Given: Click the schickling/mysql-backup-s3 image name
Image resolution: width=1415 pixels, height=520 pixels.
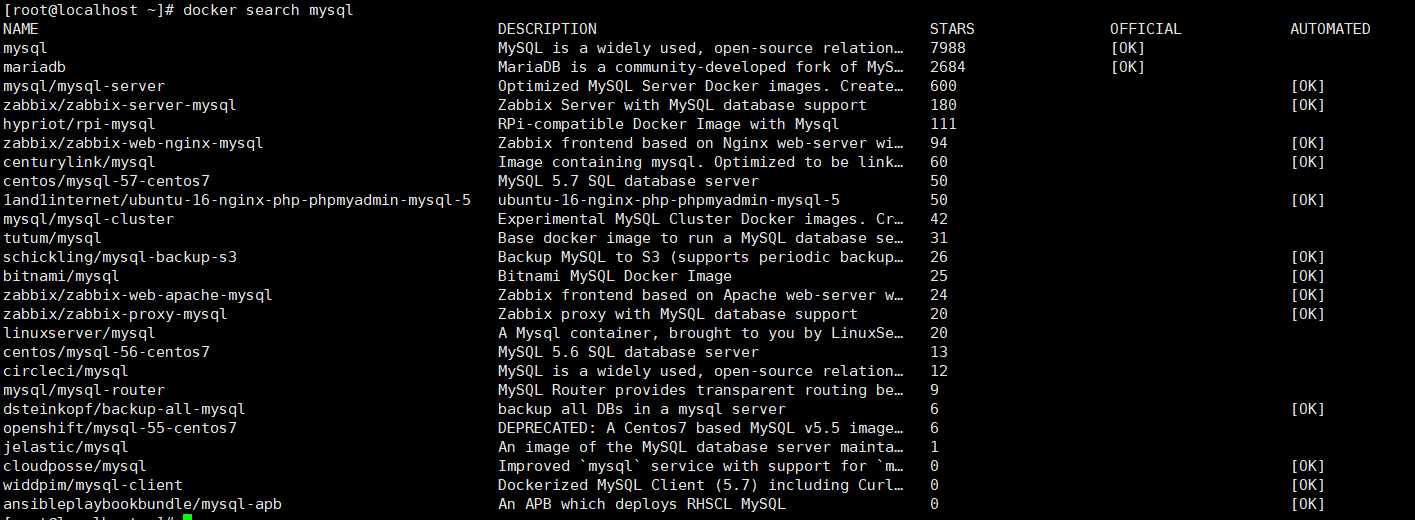Looking at the screenshot, I should coord(120,257).
